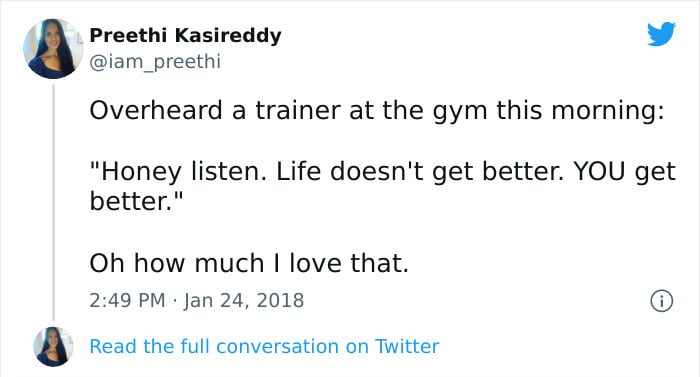Read the full conversation on Twitter
700x377 pixels.
coord(264,347)
